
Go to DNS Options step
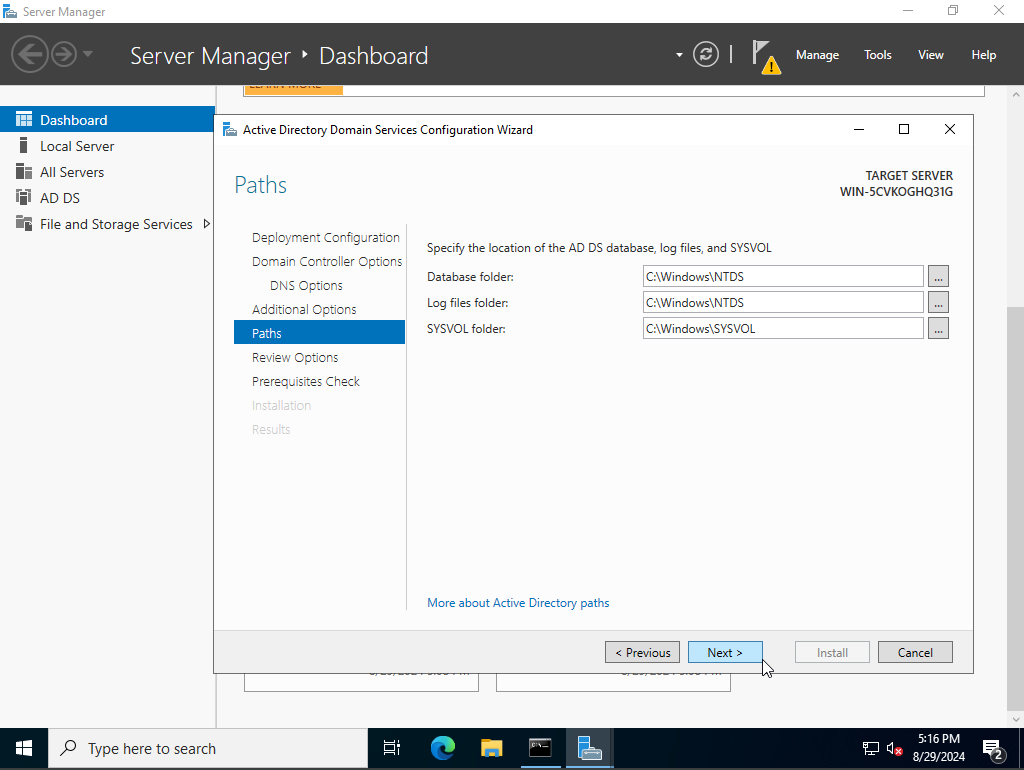coord(306,285)
